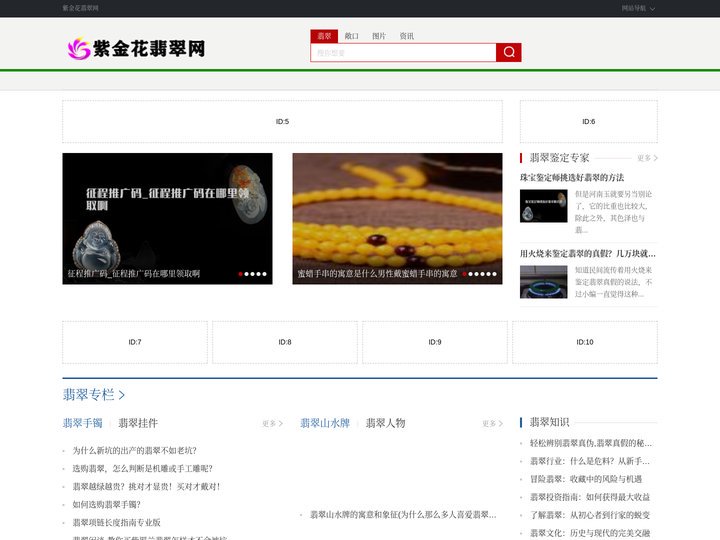The width and height of the screenshot is (720, 540).
Task: Click the ID:8 ad placeholder
Action: [285, 342]
